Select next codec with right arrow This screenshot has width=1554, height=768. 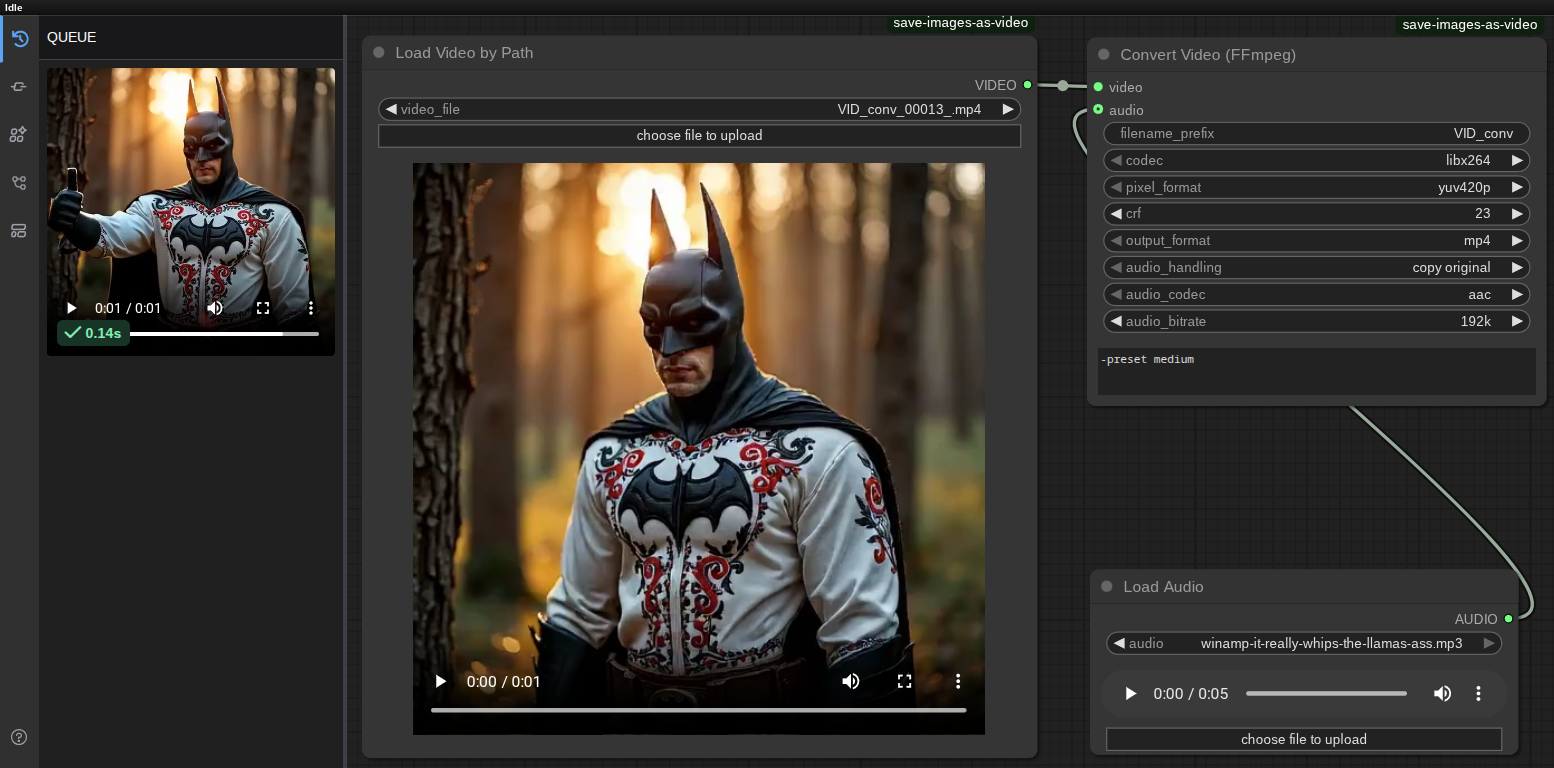1517,160
